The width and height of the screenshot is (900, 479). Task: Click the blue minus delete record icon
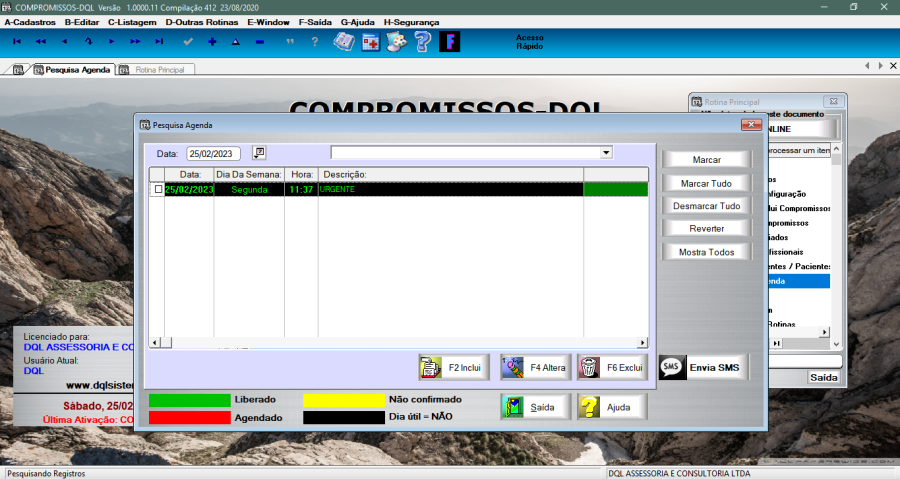click(260, 42)
